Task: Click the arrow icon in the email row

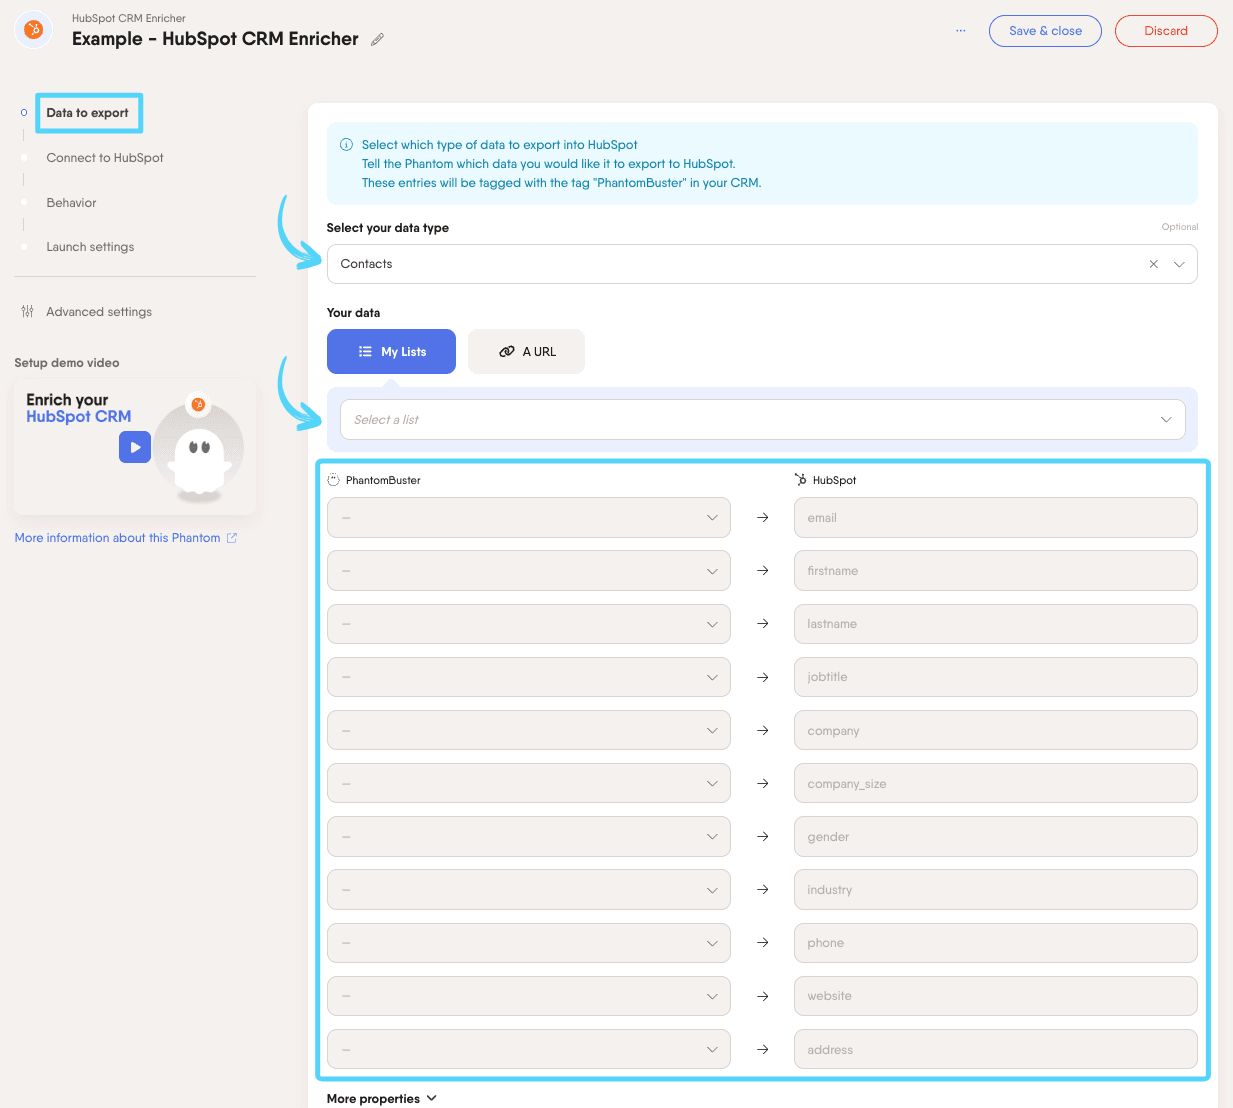Action: coord(762,518)
